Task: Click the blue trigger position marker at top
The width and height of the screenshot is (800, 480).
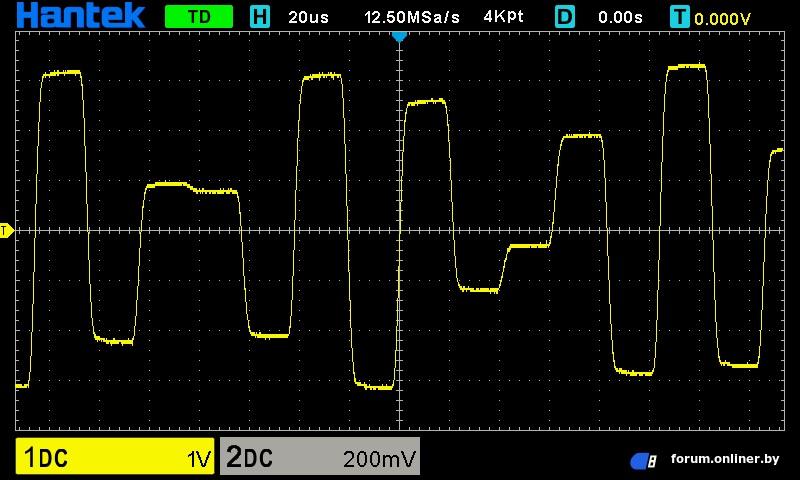Action: tap(400, 36)
